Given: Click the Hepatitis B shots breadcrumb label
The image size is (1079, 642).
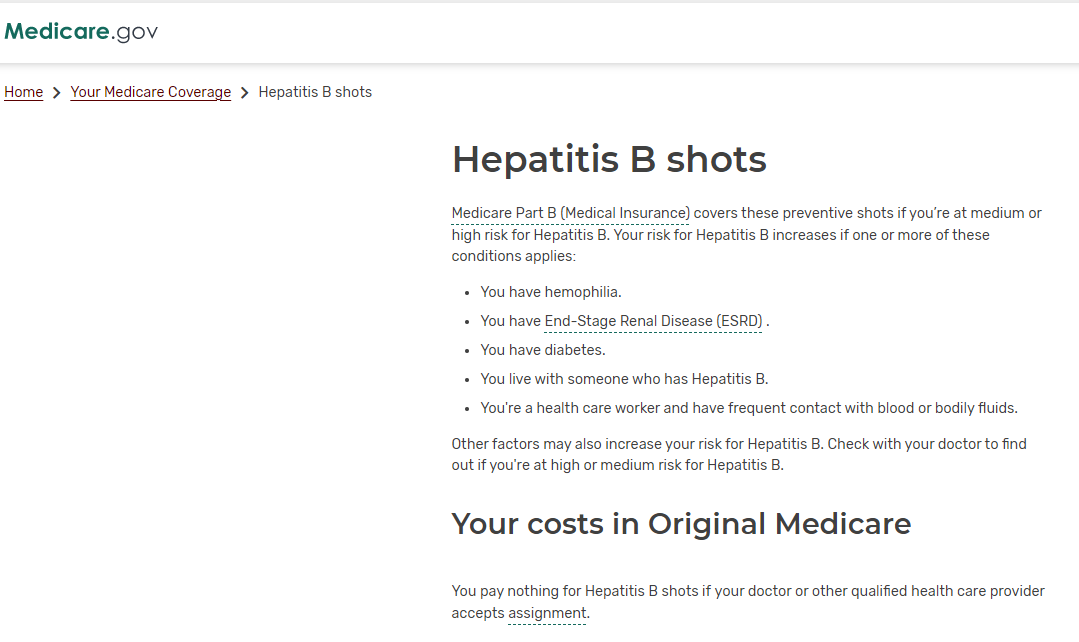Looking at the screenshot, I should tap(315, 92).
